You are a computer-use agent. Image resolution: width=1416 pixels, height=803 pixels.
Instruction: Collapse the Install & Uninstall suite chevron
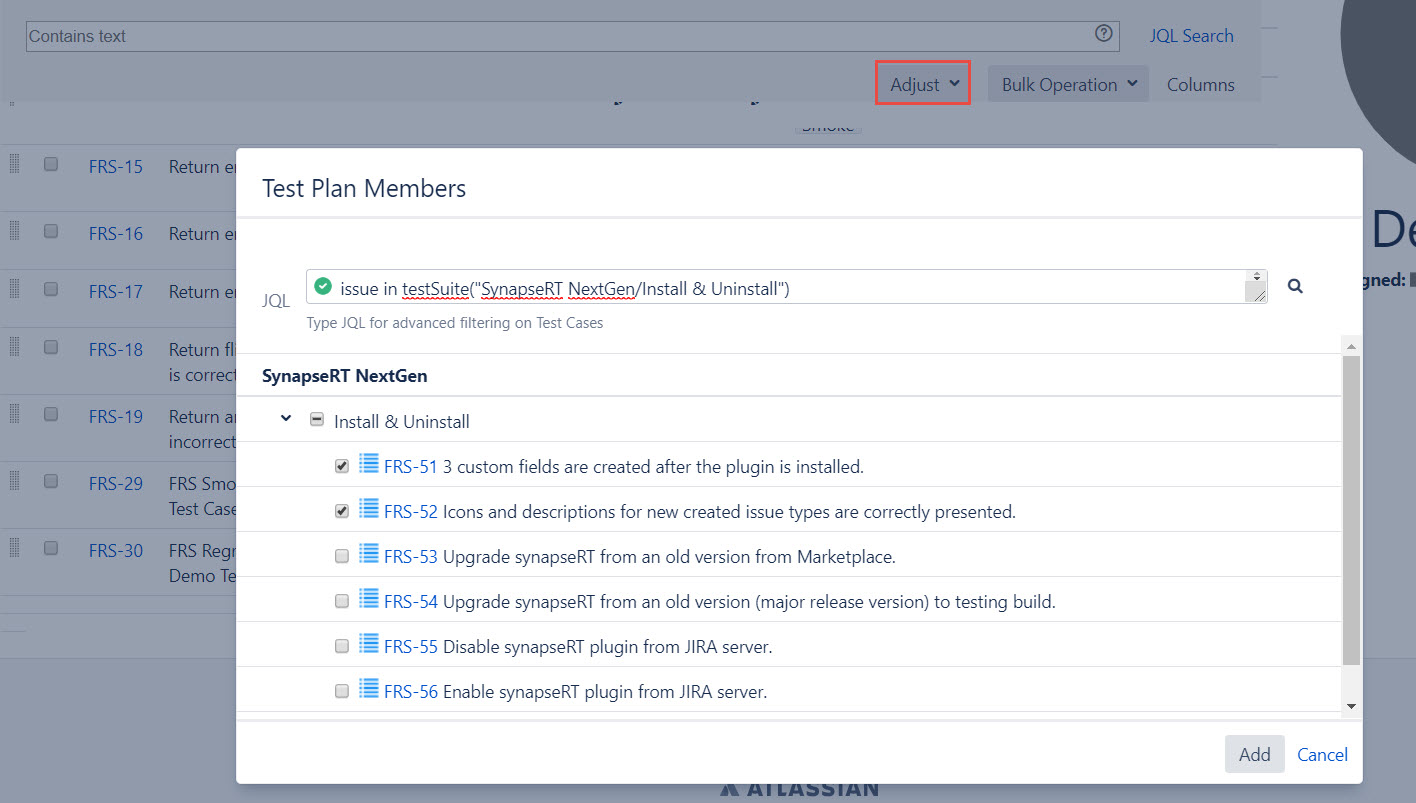(286, 419)
